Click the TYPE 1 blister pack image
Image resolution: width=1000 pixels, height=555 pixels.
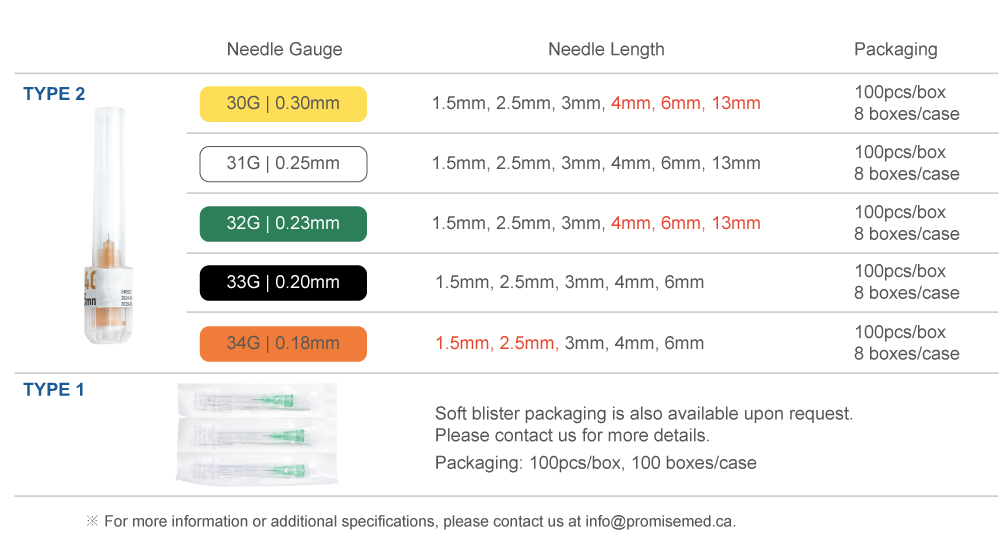(258, 434)
